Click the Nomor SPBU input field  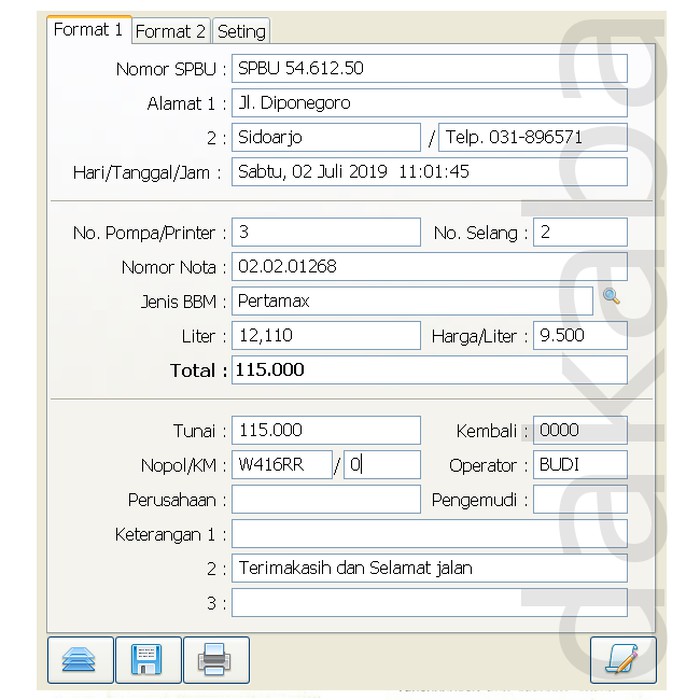pos(429,68)
